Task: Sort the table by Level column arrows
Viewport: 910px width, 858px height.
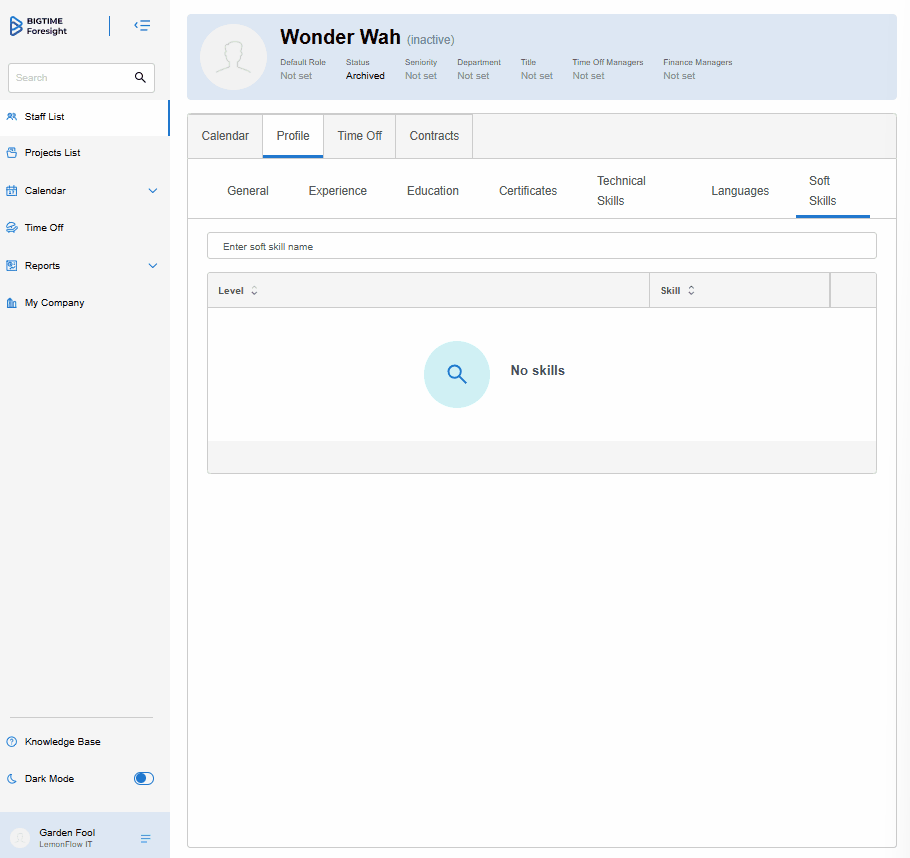Action: click(254, 290)
